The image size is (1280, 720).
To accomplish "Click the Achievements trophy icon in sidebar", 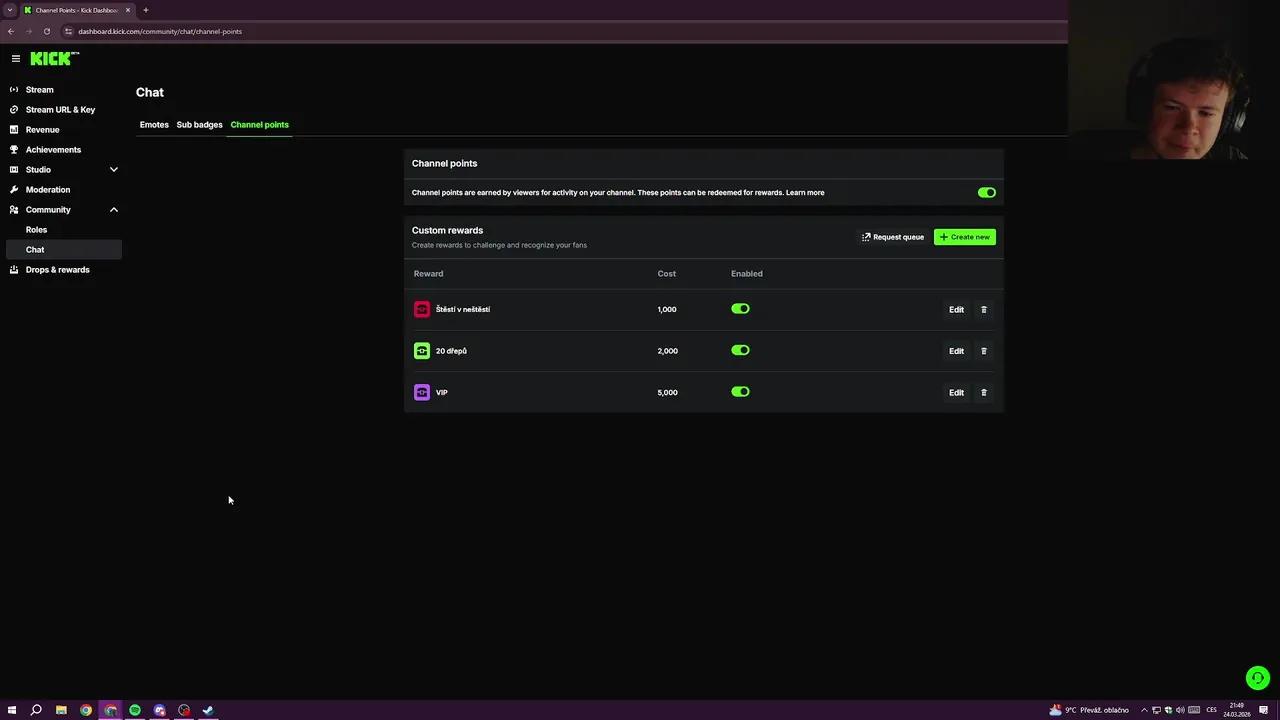I will click(14, 150).
